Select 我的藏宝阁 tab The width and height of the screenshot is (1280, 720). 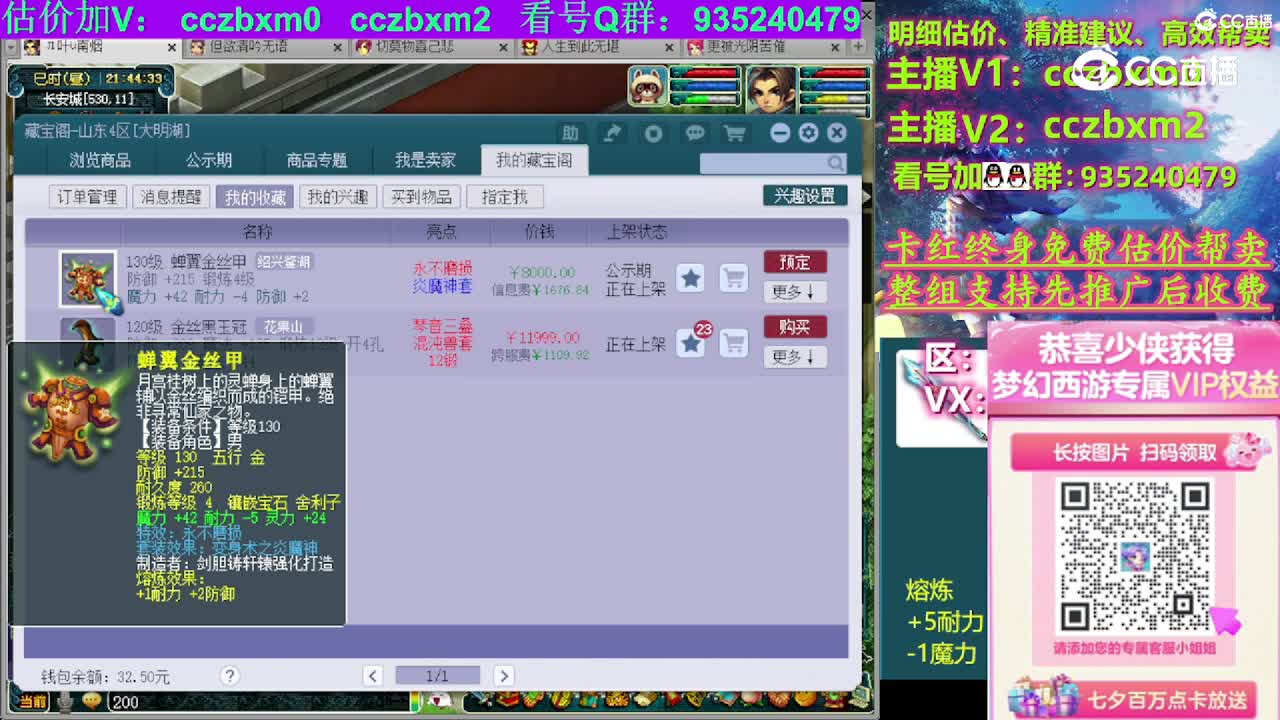[x=534, y=160]
